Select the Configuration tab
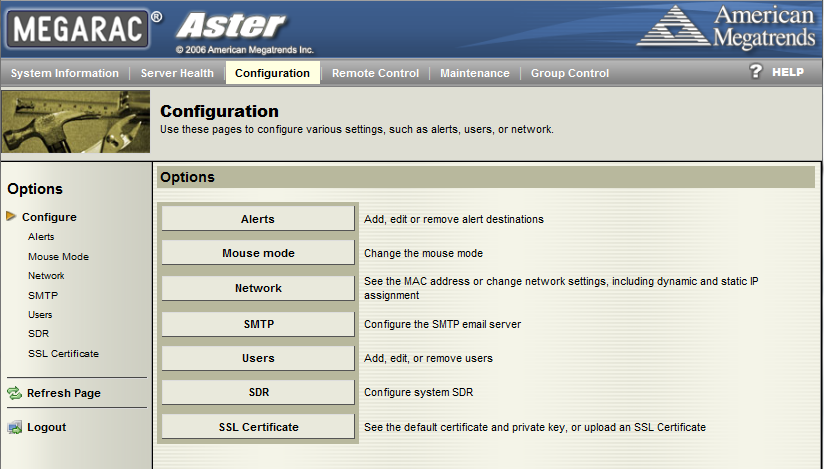Screen dimensions: 824x469 (x=273, y=73)
